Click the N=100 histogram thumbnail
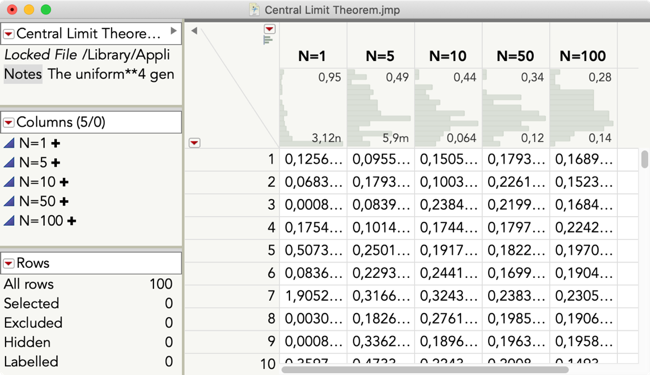This screenshot has height=375, width=650. pyautogui.click(x=583, y=108)
